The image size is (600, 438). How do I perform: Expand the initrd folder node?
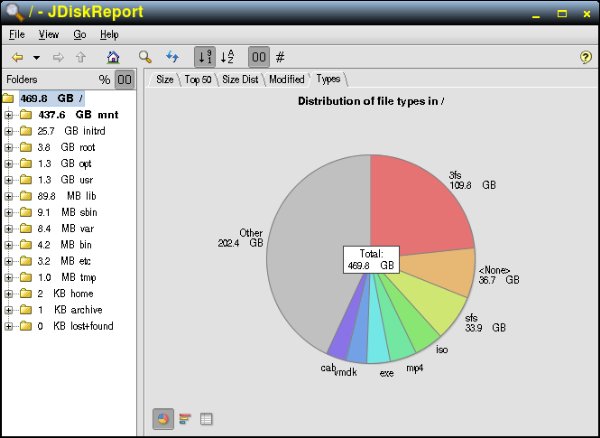point(8,131)
